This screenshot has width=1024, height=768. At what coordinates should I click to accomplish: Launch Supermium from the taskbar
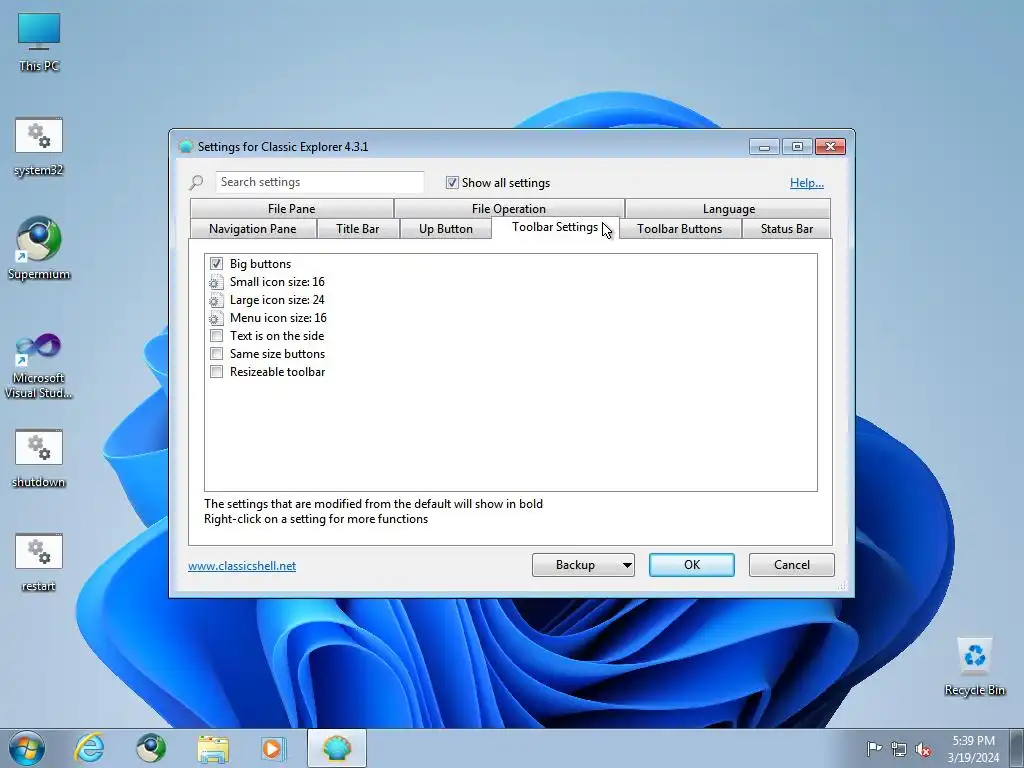coord(151,748)
